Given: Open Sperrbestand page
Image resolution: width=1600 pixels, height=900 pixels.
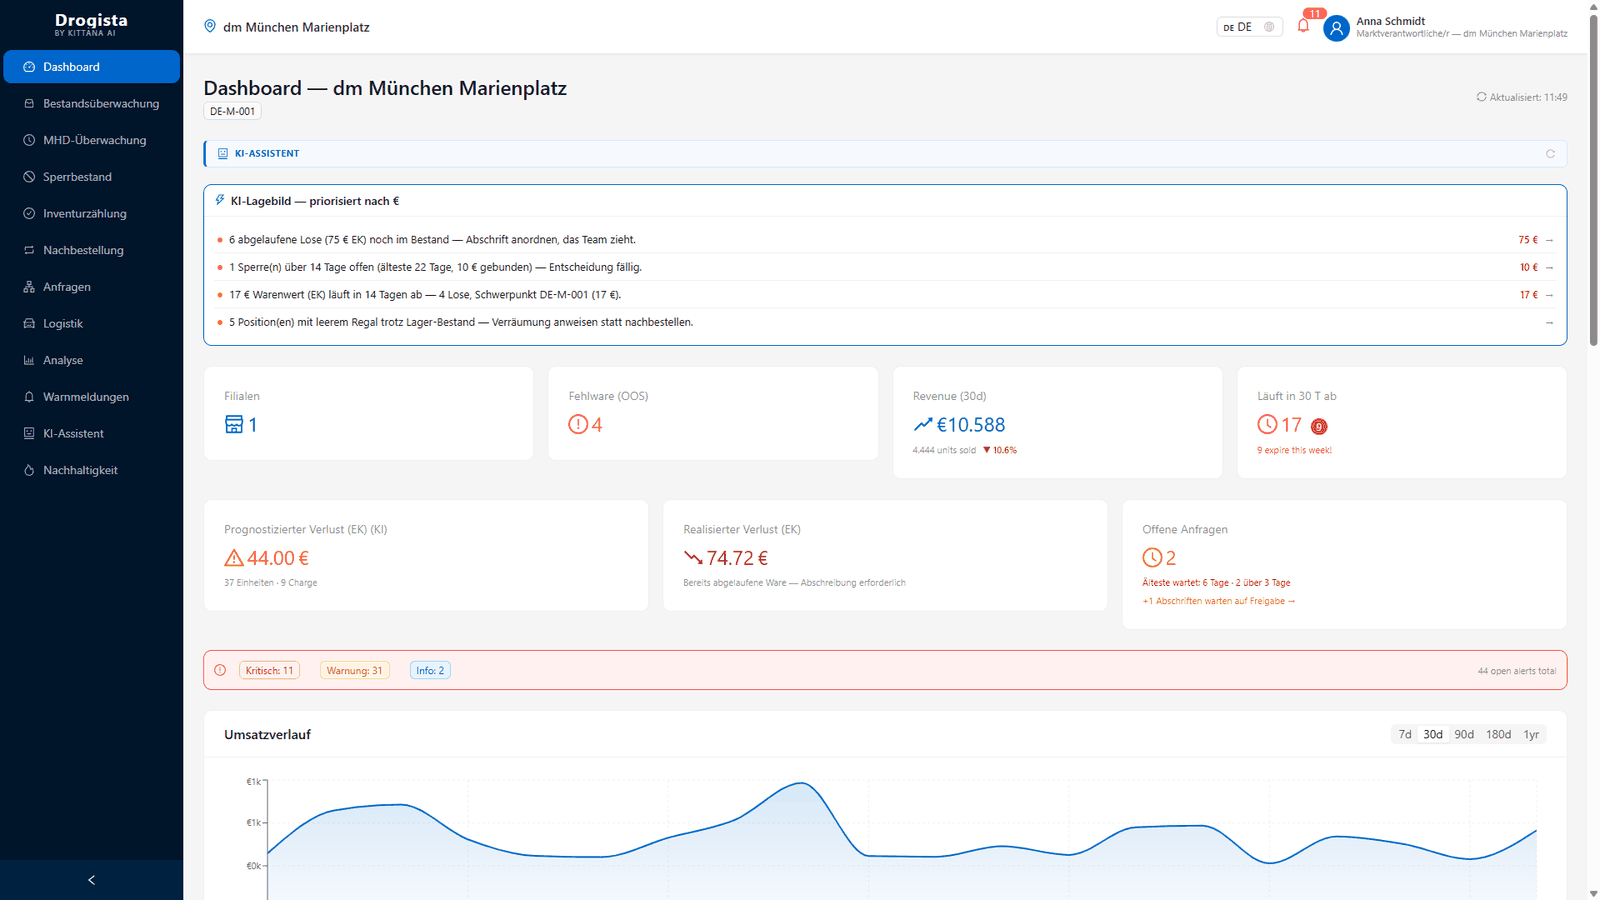Looking at the screenshot, I should pyautogui.click(x=91, y=177).
